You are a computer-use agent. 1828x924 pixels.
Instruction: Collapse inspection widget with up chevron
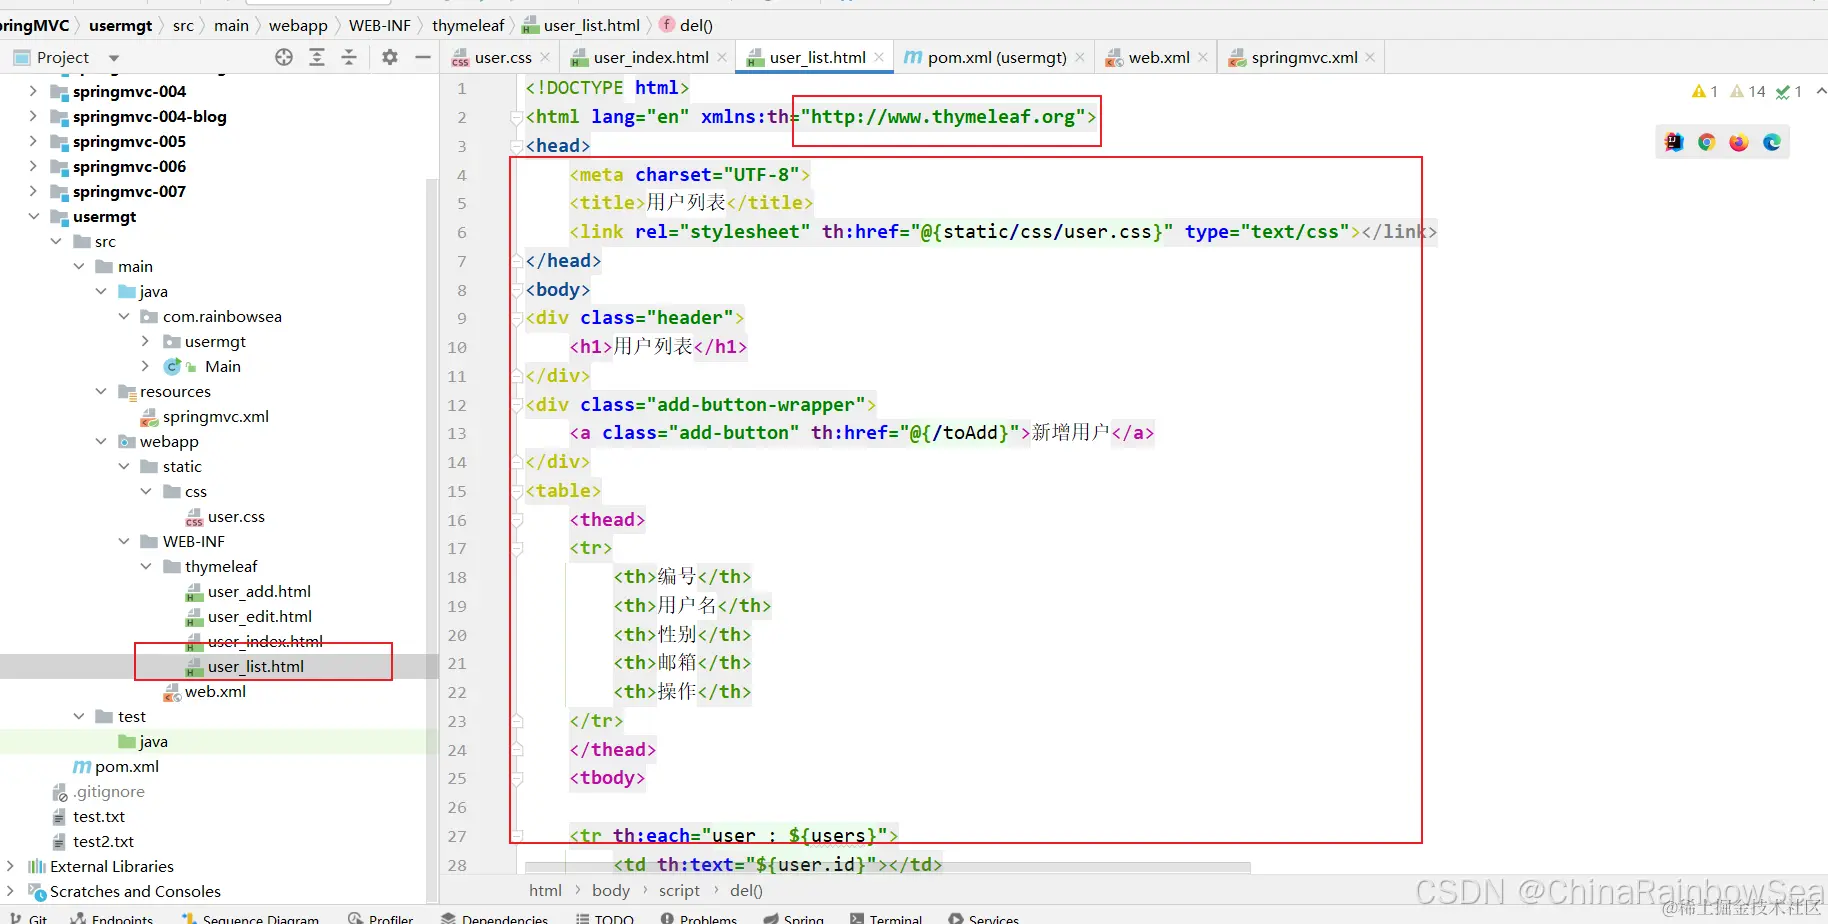pos(1821,92)
